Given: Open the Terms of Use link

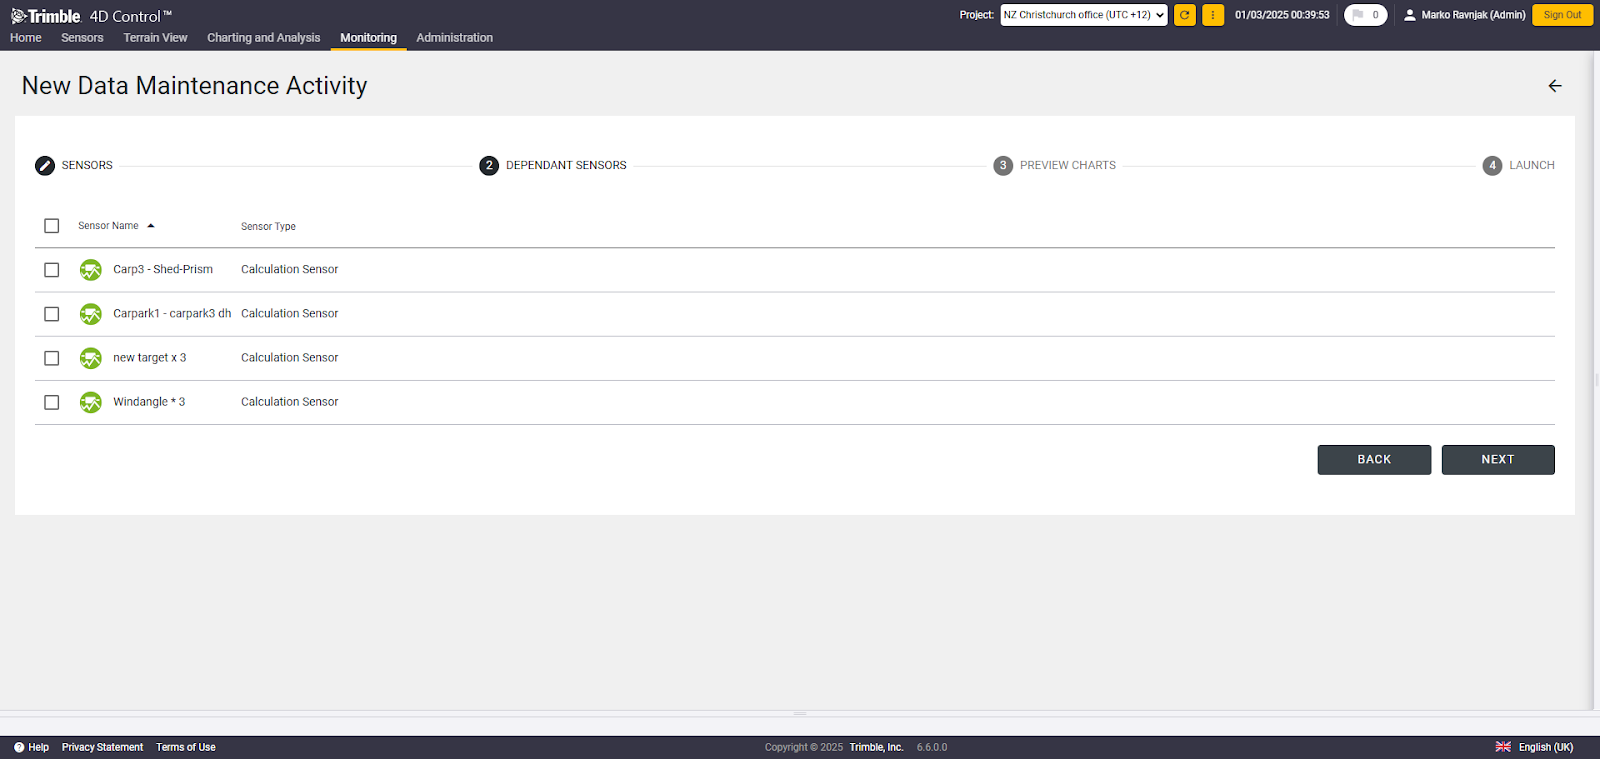Looking at the screenshot, I should (186, 747).
